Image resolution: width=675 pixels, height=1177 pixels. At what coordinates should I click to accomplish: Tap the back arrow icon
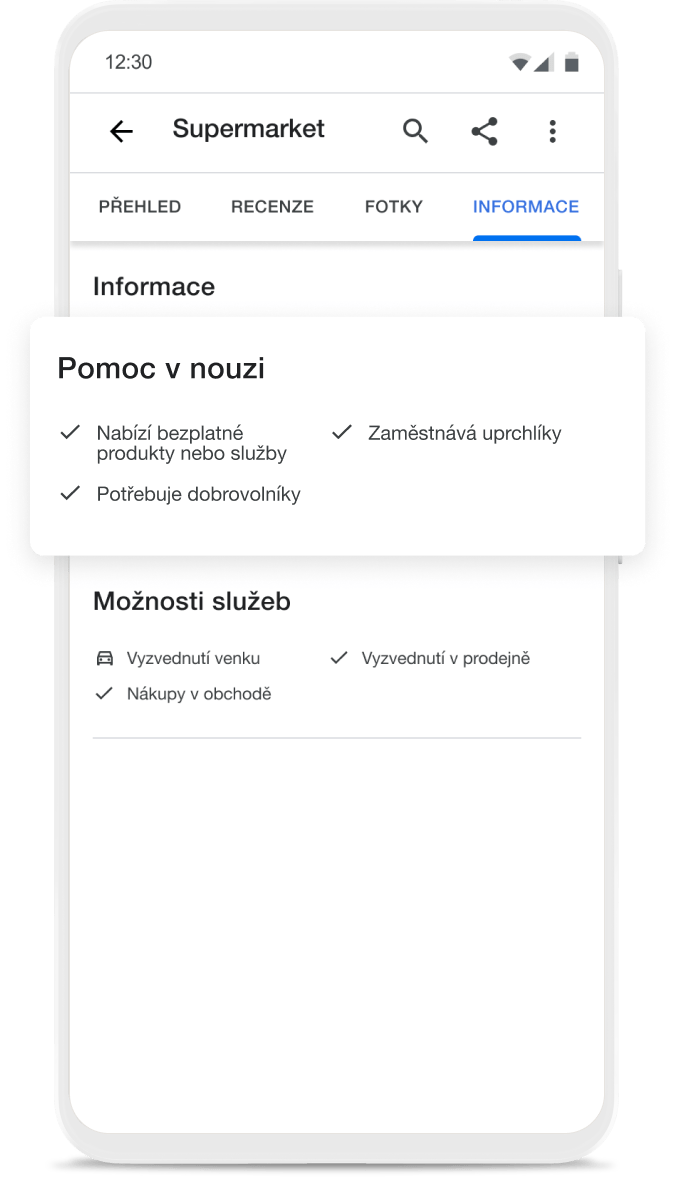(x=121, y=131)
